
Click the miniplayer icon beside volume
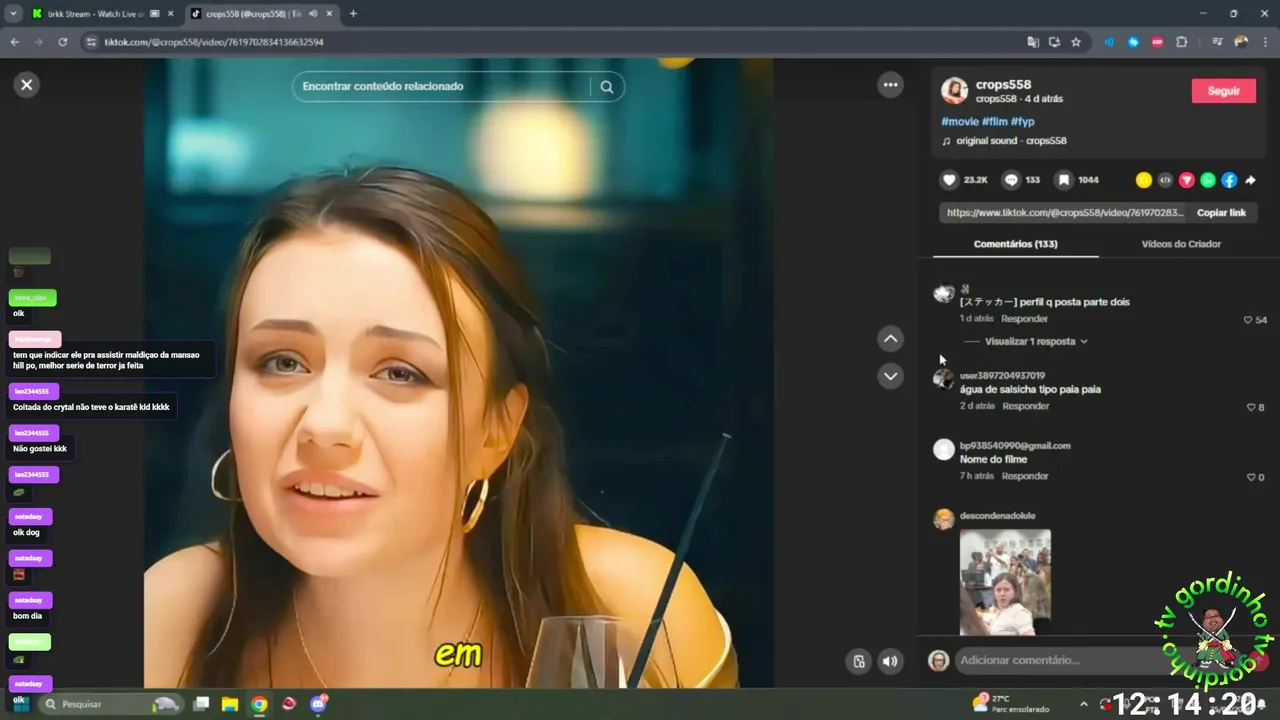pyautogui.click(x=858, y=661)
